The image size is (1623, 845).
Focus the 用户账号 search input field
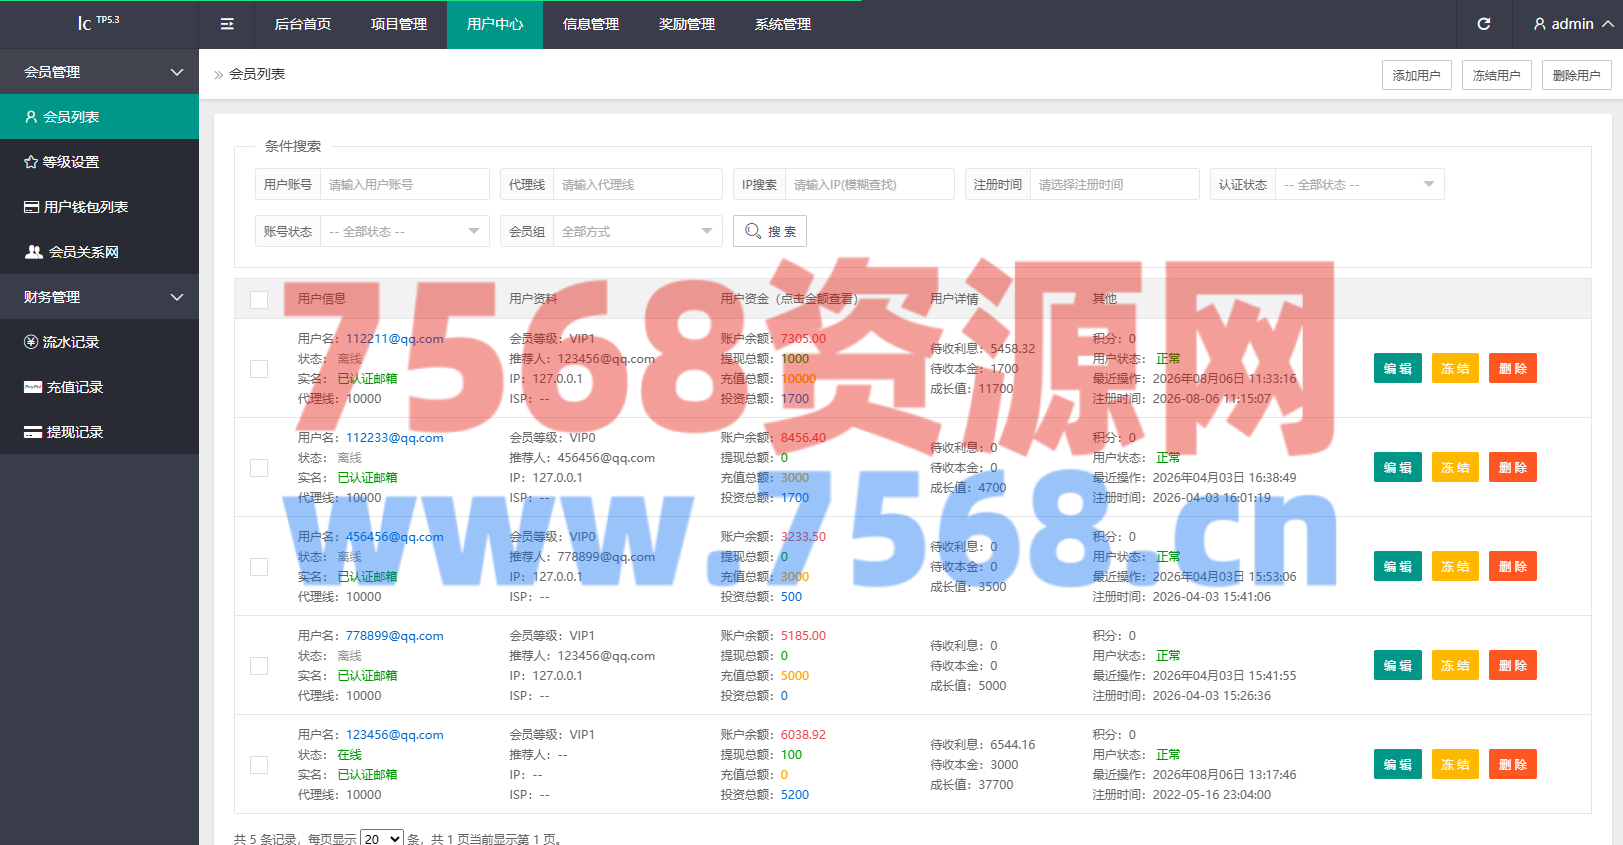[x=405, y=184]
